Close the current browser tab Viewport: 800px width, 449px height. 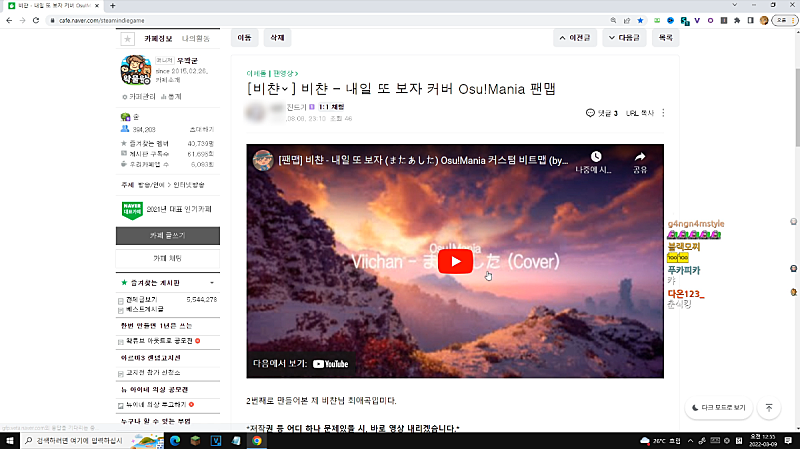point(96,6)
